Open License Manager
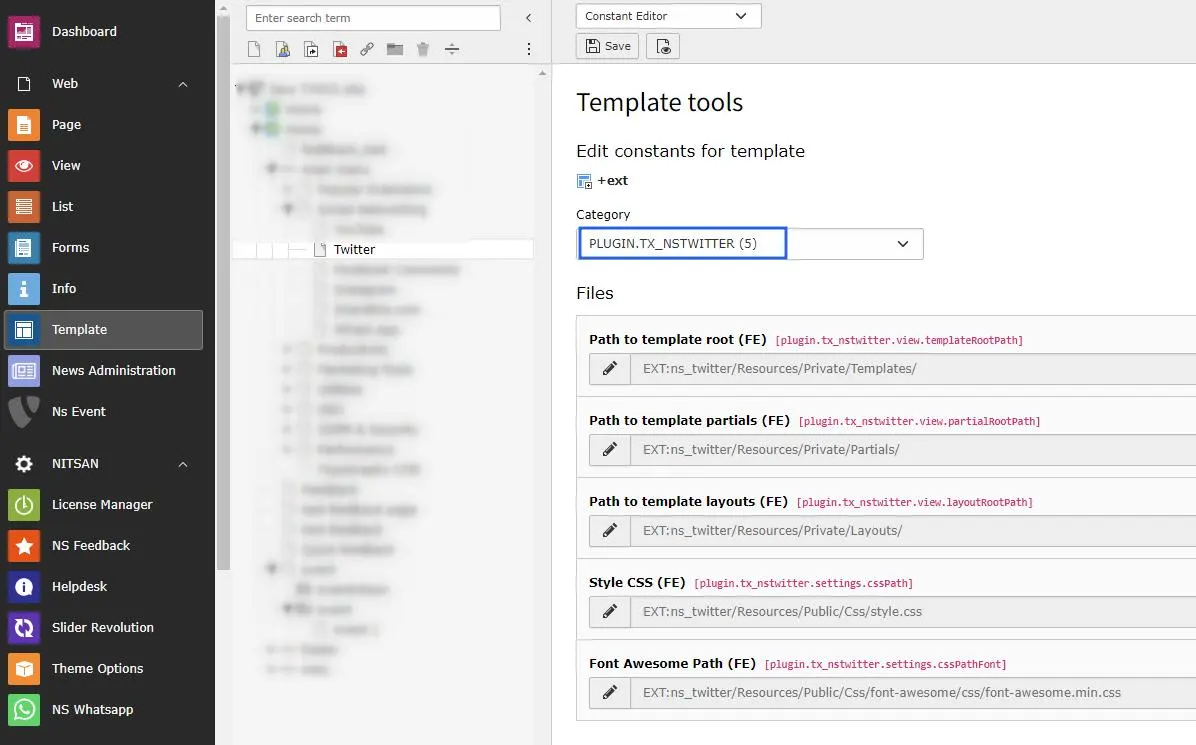The height and width of the screenshot is (745, 1196). tap(103, 505)
